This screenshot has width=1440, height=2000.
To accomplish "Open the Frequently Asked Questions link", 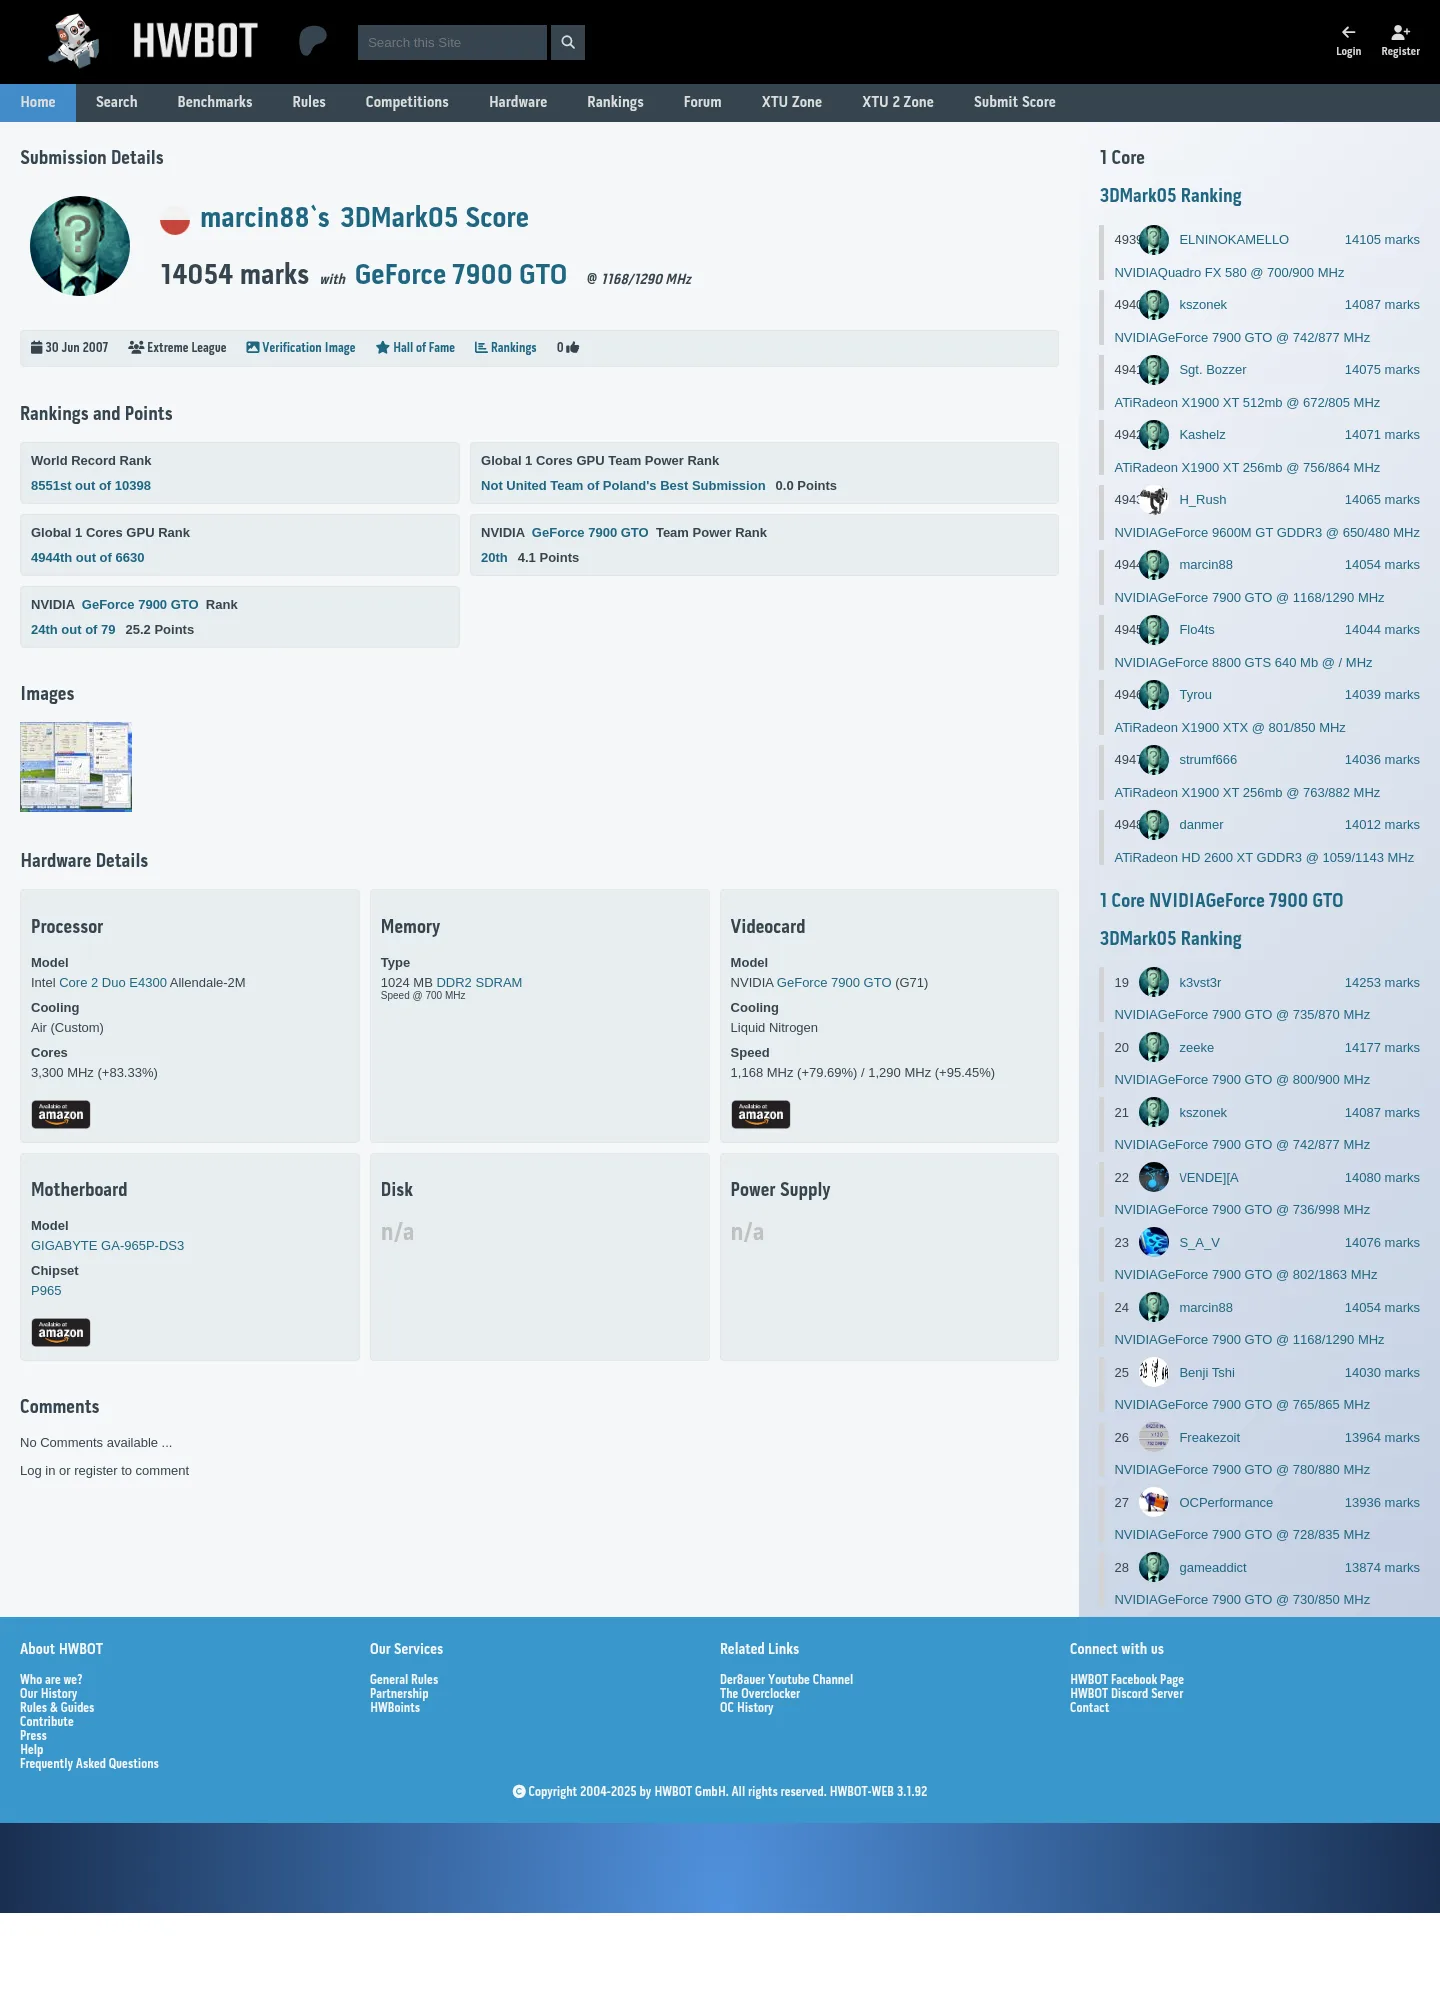I will pos(89,1764).
